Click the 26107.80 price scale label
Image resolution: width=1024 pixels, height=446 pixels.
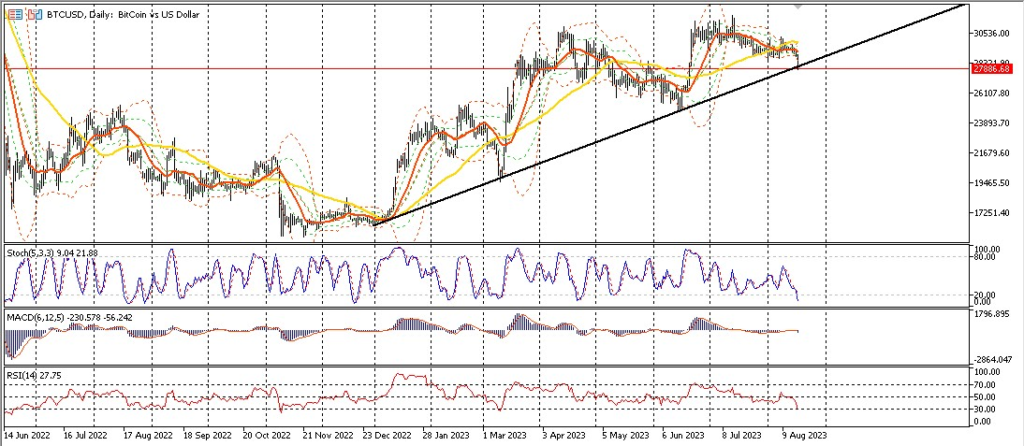coord(994,93)
